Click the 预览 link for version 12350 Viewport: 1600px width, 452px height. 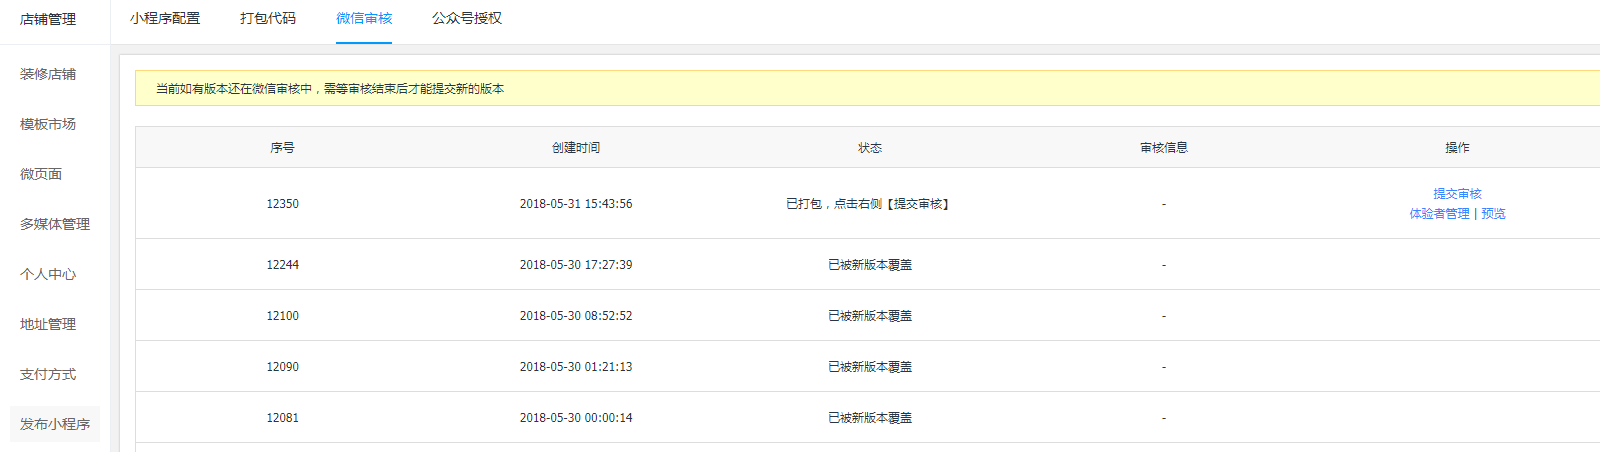[x=1493, y=214]
